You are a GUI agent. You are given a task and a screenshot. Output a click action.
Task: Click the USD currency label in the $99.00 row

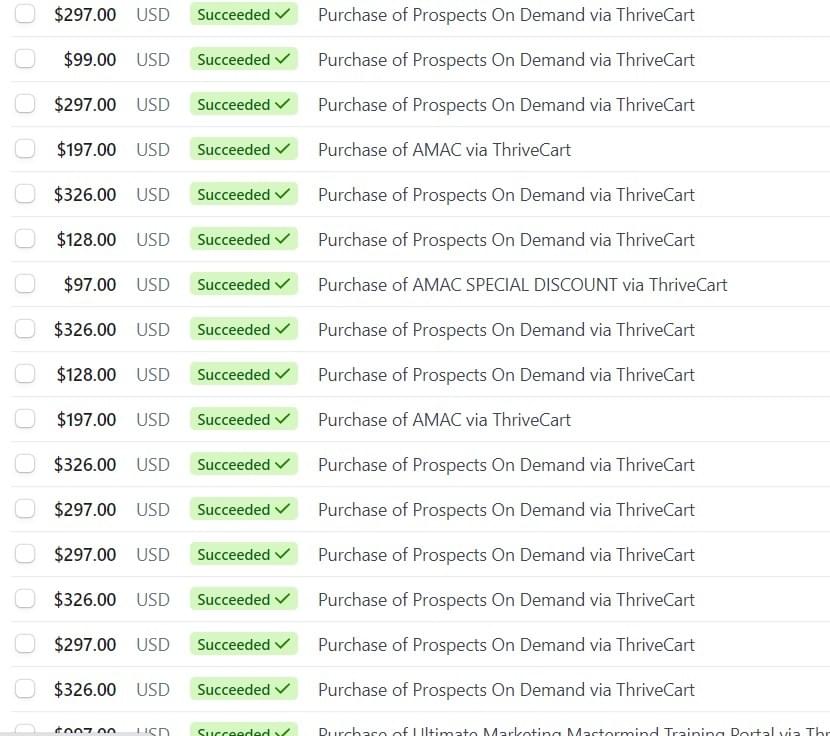(x=153, y=59)
